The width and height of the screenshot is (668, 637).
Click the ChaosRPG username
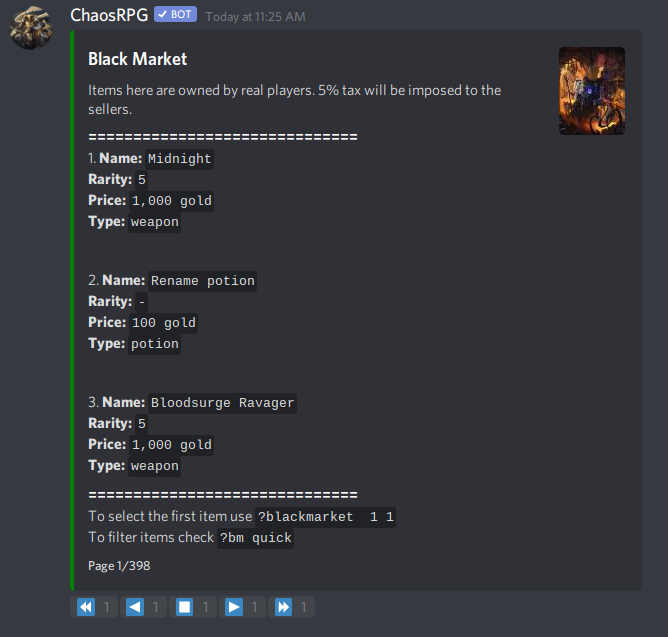[109, 15]
